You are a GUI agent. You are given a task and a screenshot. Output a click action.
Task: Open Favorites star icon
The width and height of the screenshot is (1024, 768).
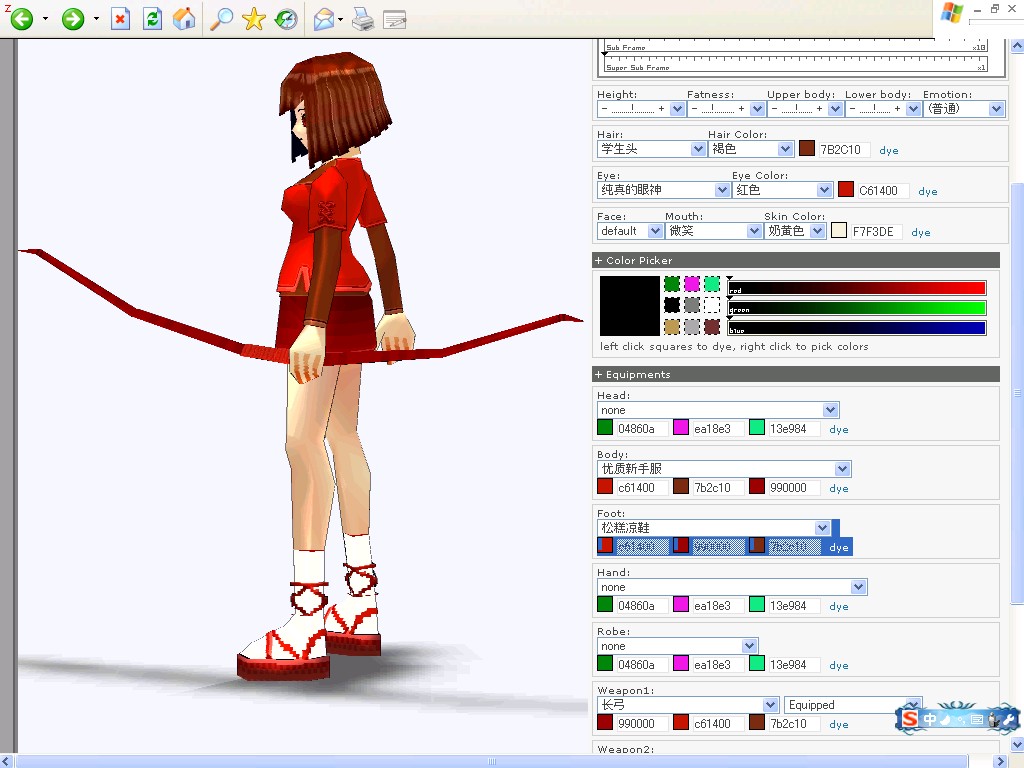(x=253, y=19)
